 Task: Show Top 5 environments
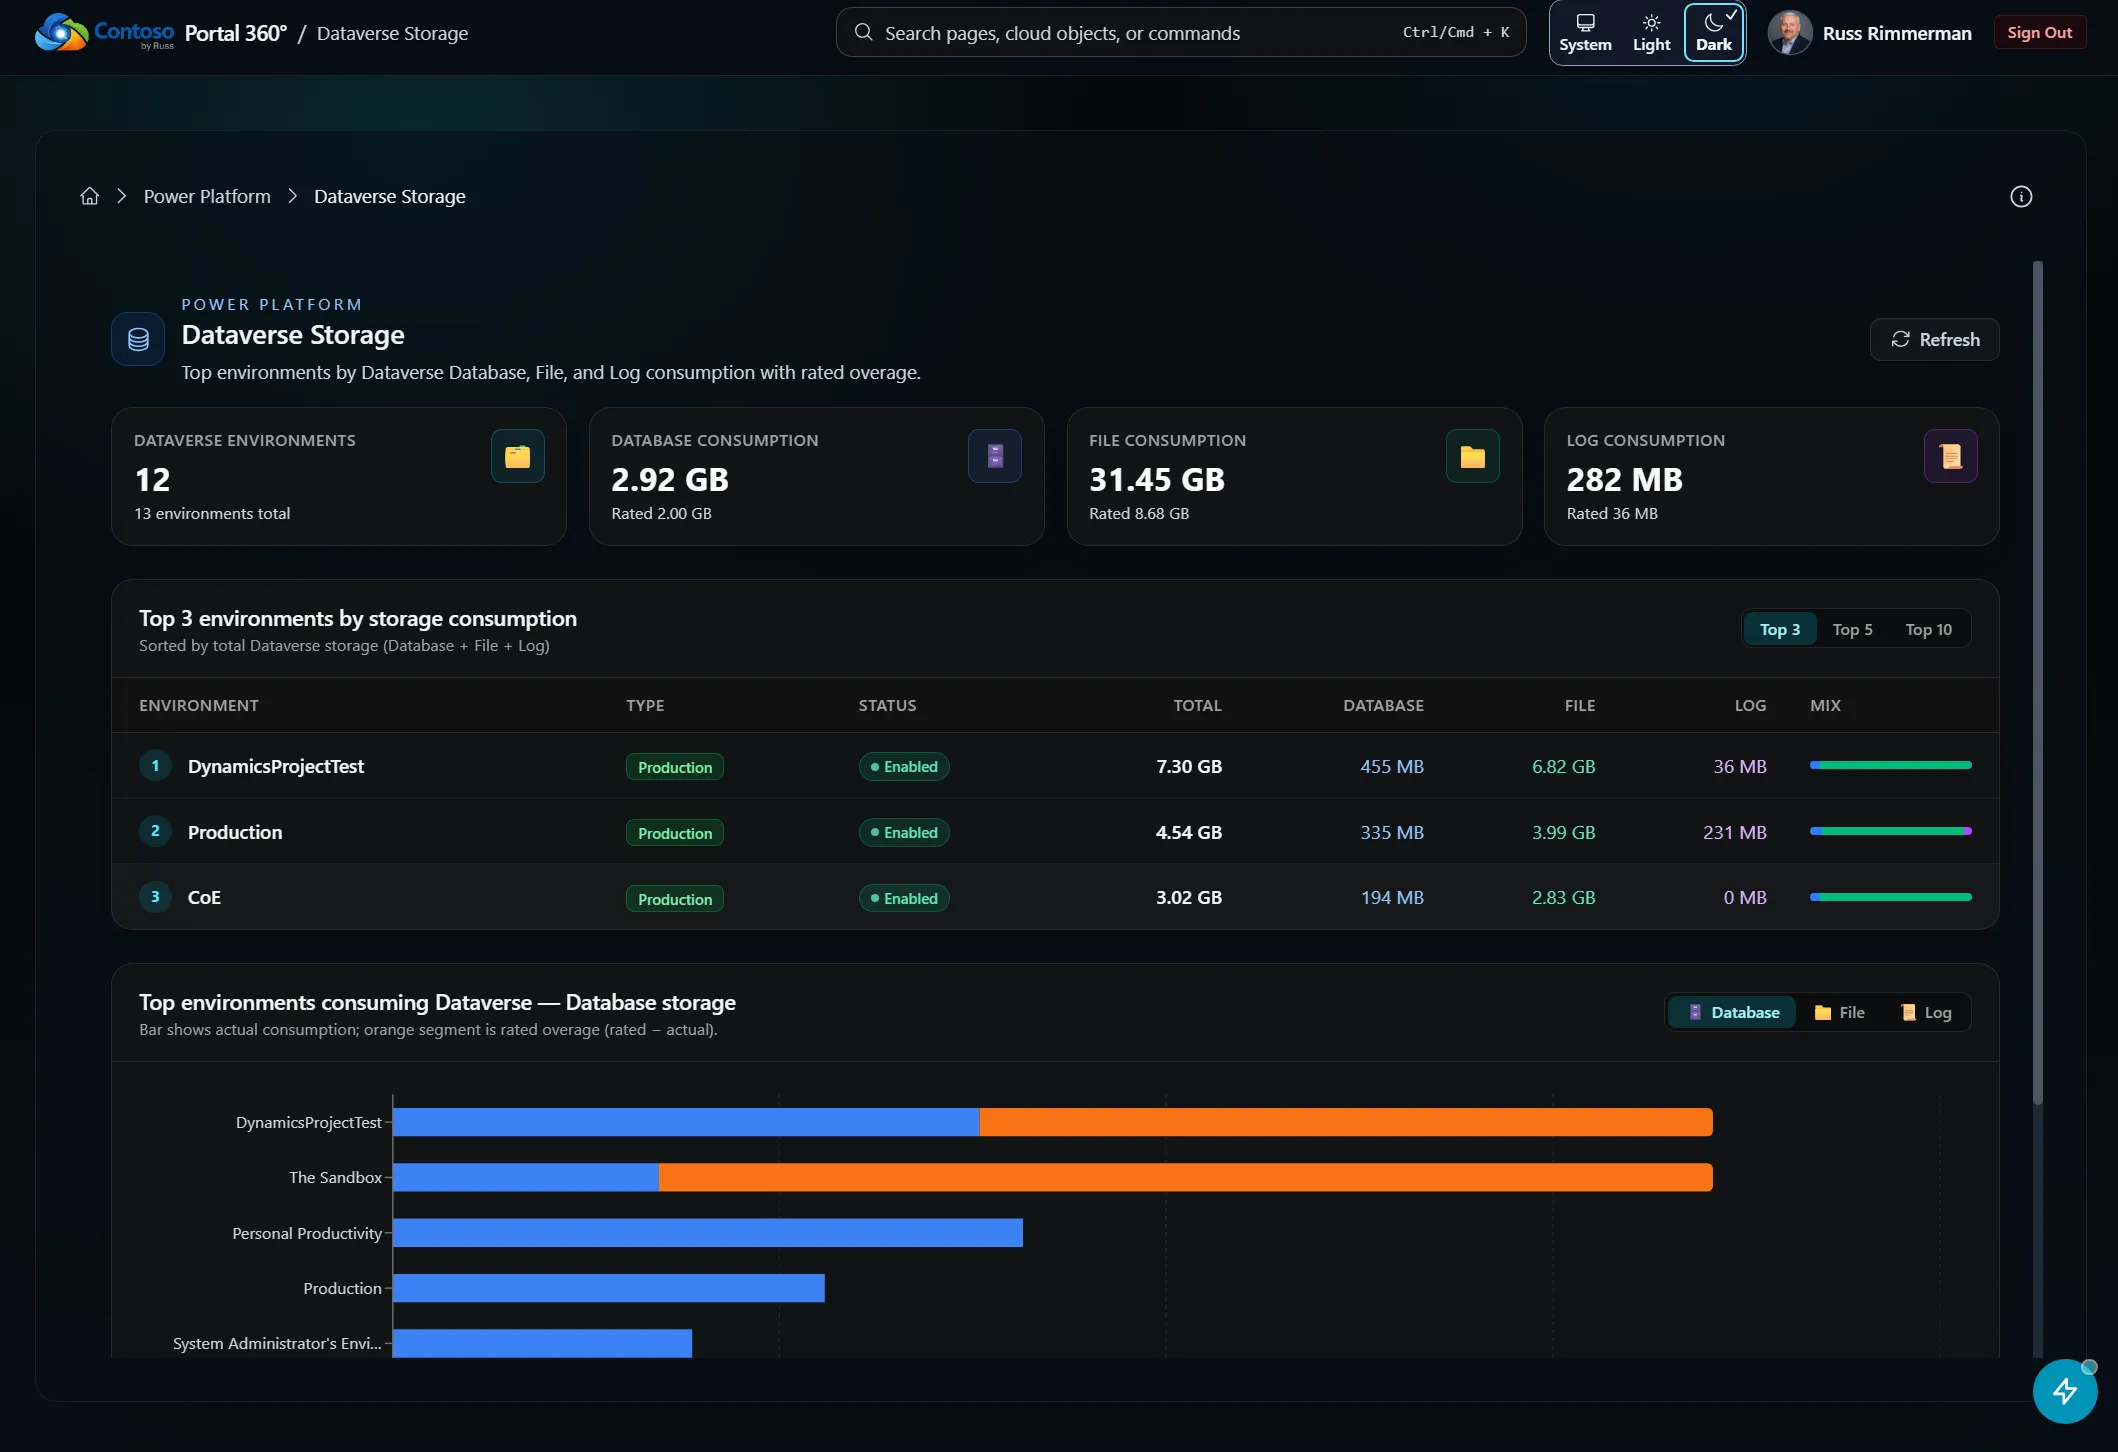1852,629
